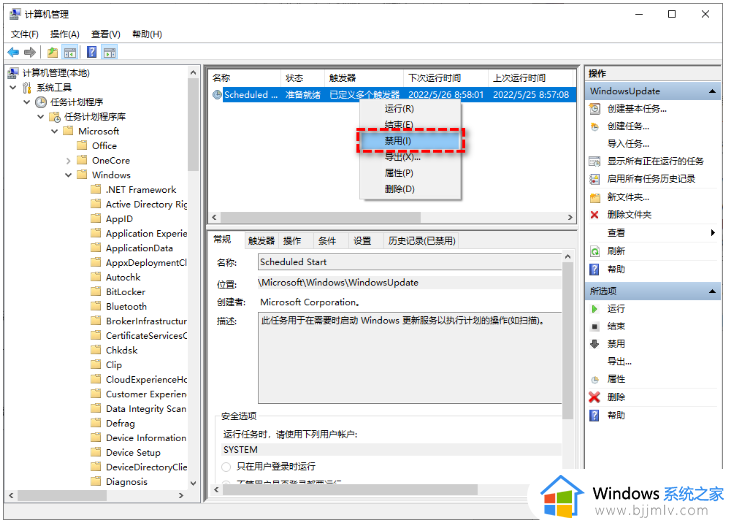Click the red X 删除文件夹 icon

pos(594,215)
